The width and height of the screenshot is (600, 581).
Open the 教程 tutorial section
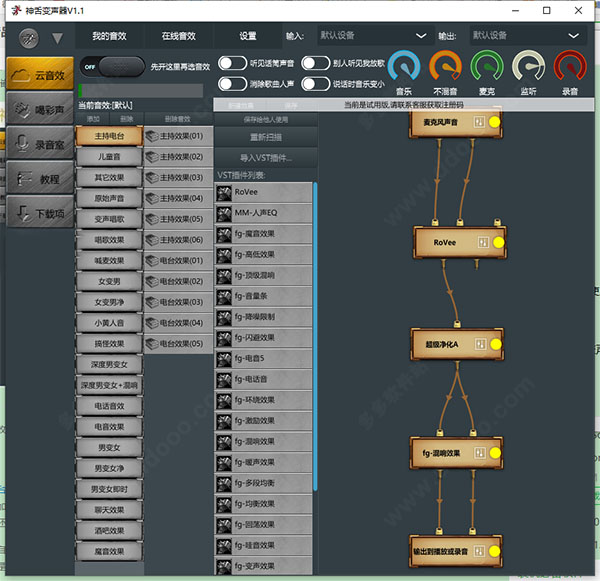40,178
